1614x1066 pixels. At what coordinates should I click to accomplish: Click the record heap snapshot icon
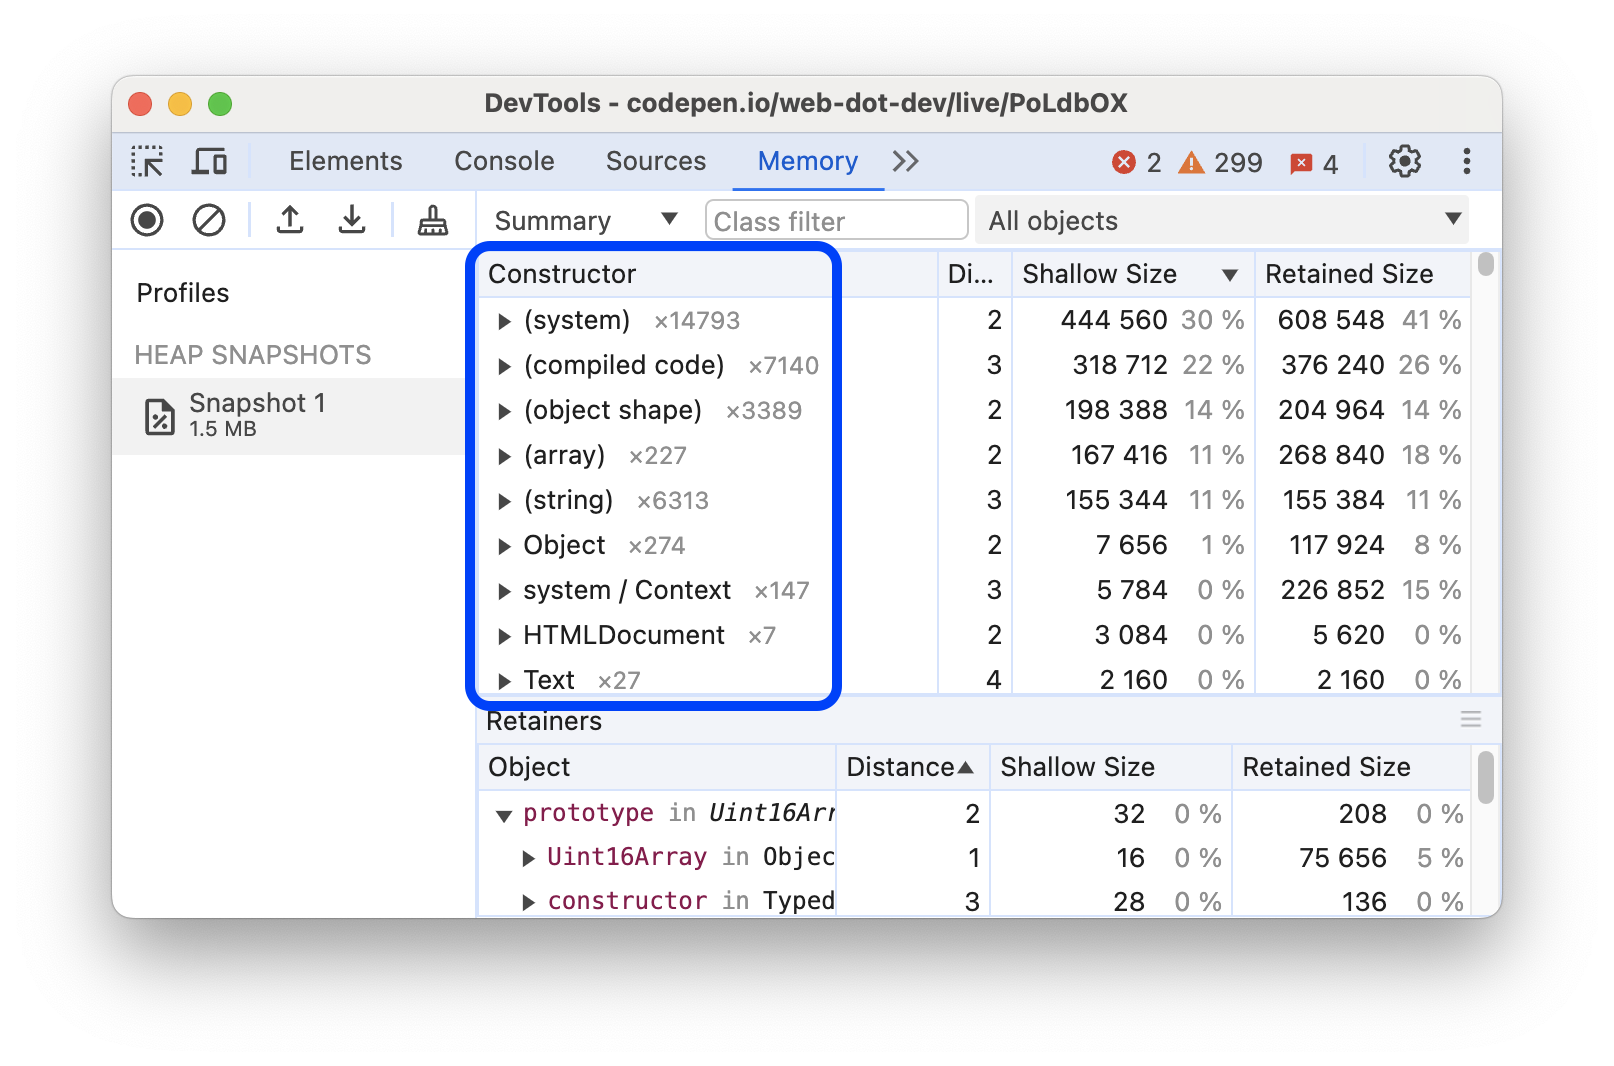[146, 220]
